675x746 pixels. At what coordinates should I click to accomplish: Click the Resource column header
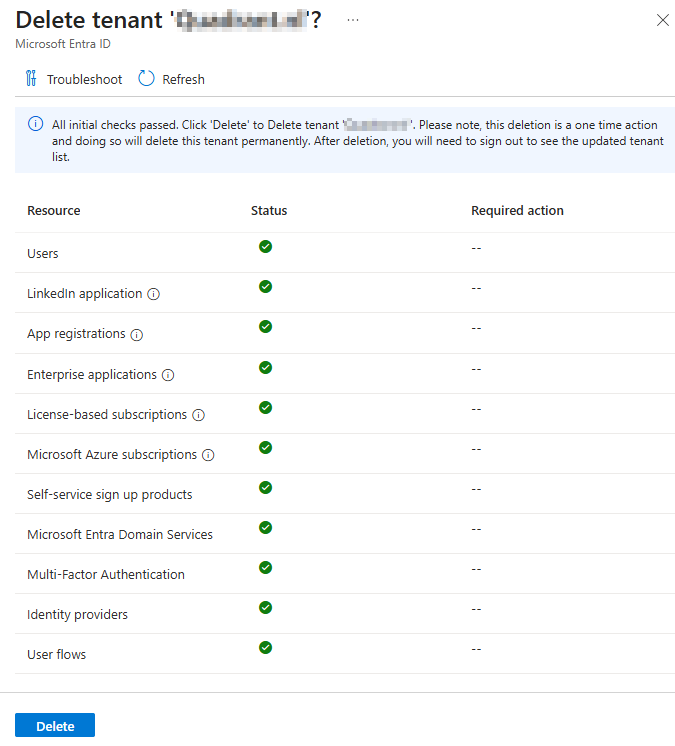click(x=54, y=210)
